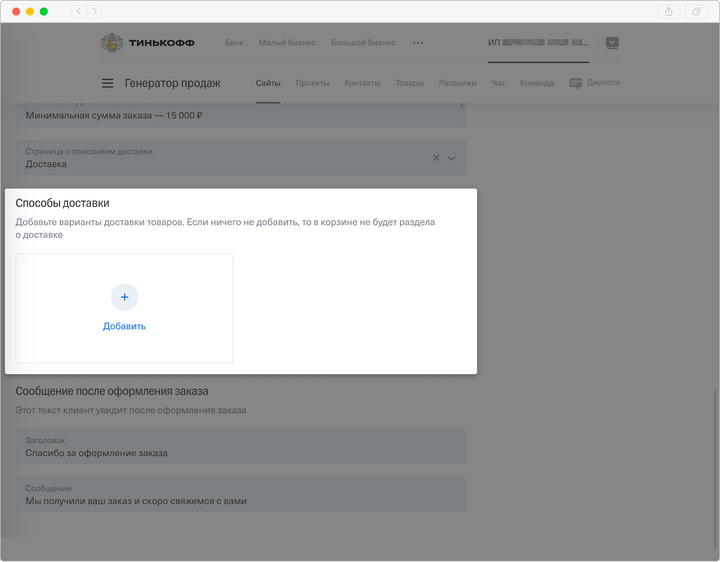Expand the delivery description page dropdown
Image resolution: width=720 pixels, height=562 pixels.
452,158
